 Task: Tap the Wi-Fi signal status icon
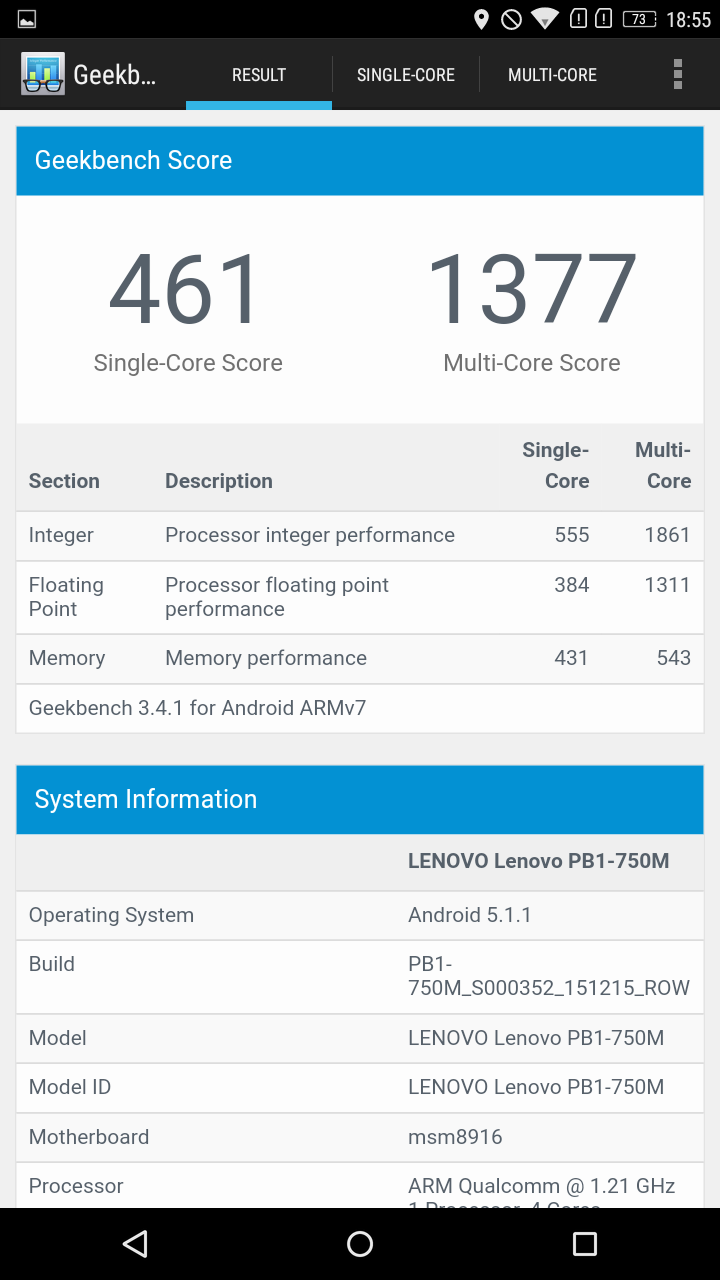coord(544,18)
